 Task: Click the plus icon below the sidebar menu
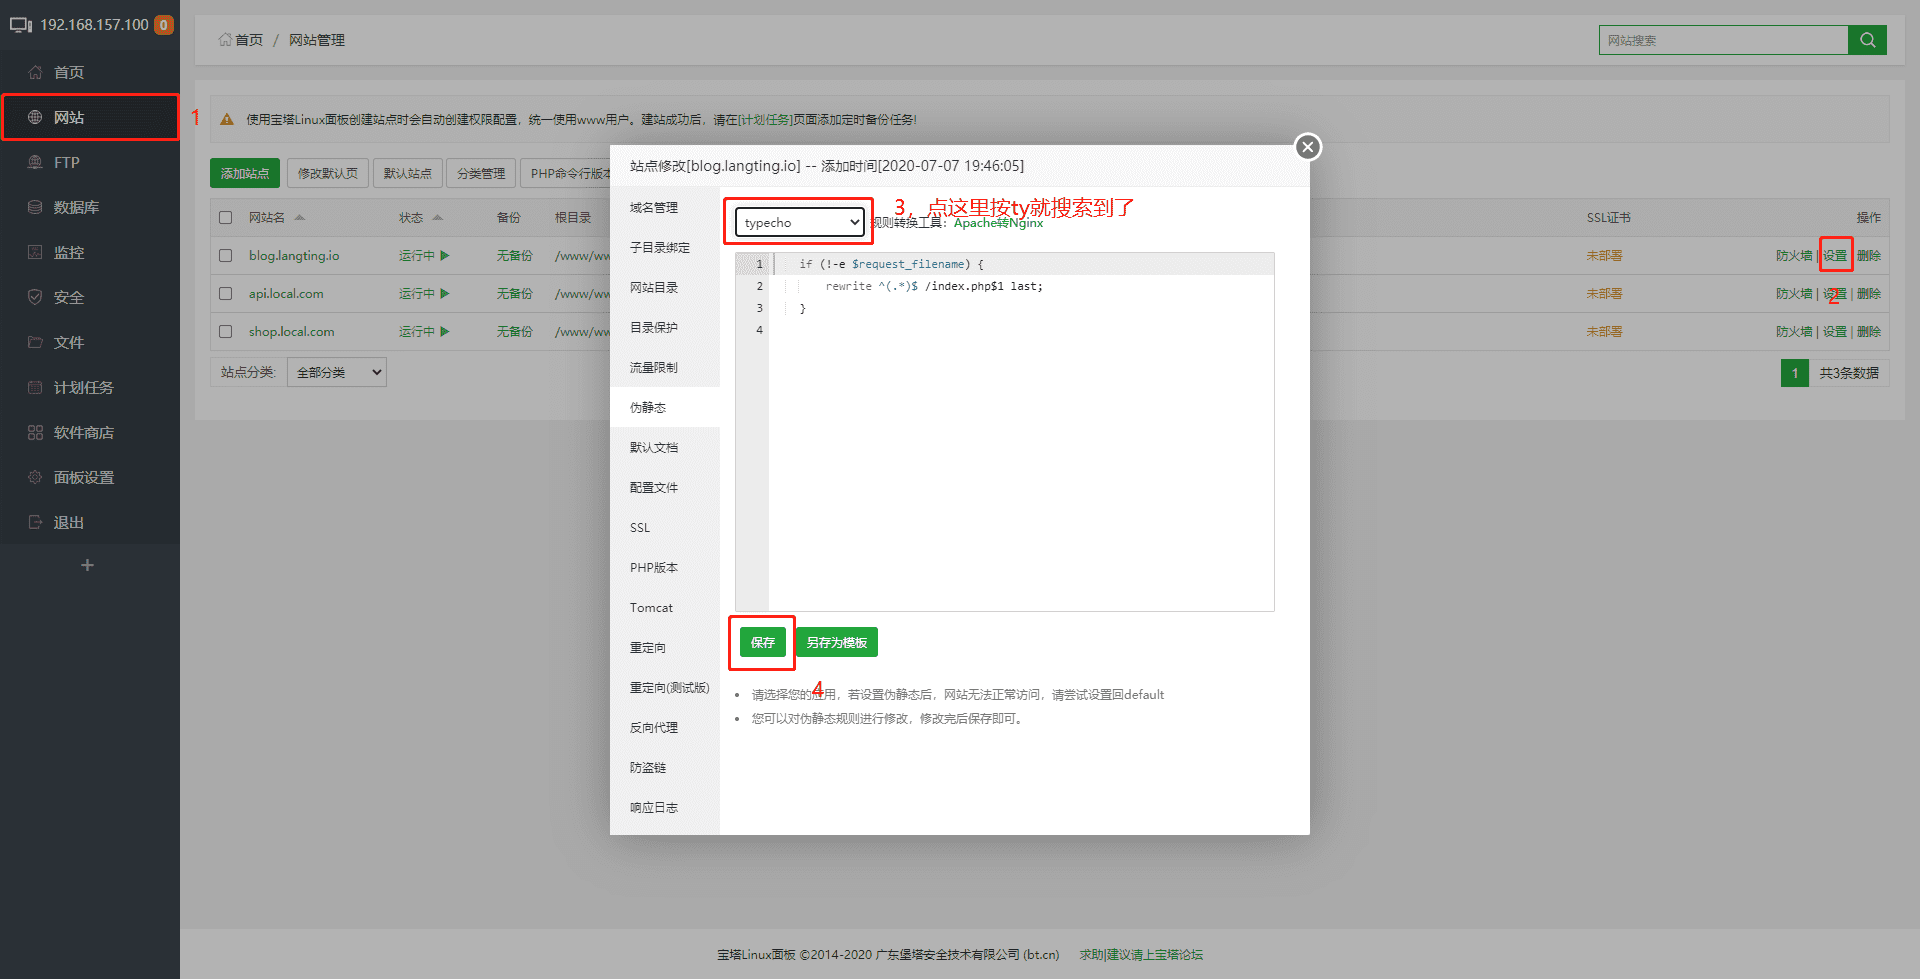pos(88,565)
